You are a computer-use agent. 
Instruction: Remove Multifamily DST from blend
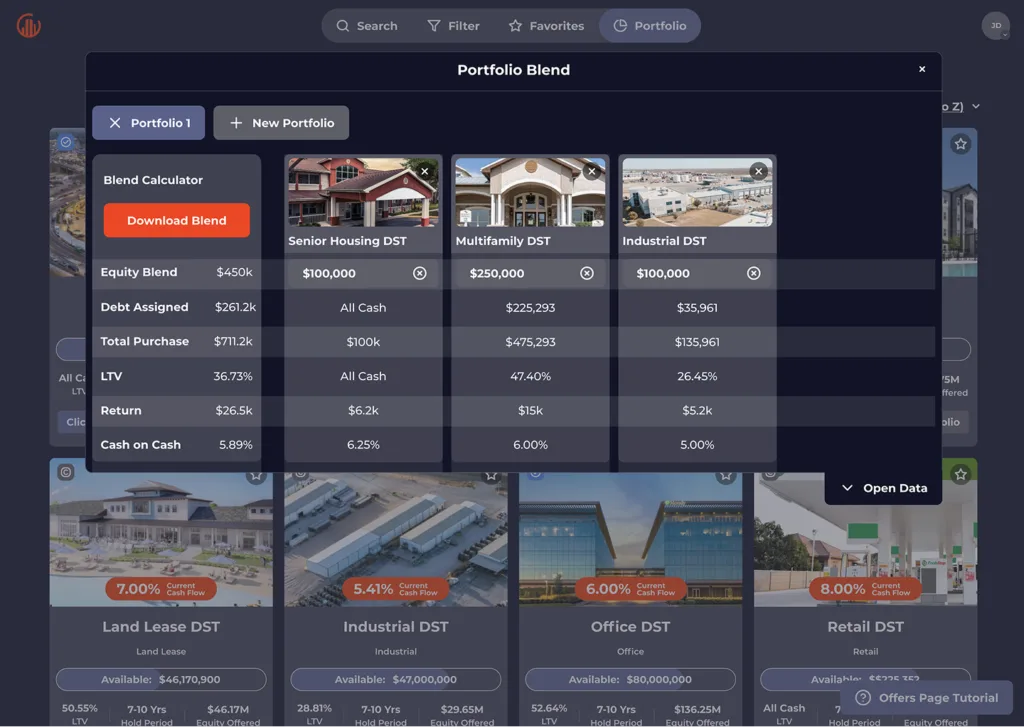(592, 171)
